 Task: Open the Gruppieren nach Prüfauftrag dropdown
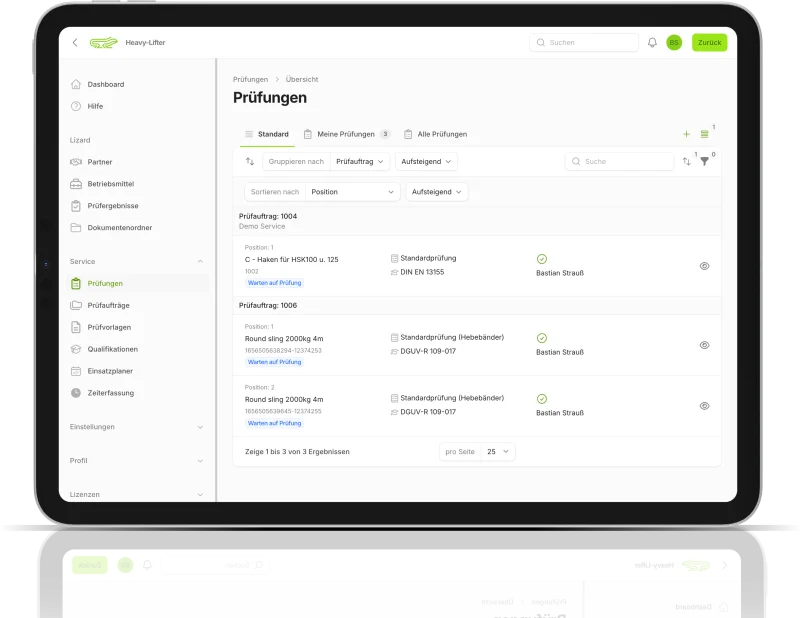[x=361, y=161]
